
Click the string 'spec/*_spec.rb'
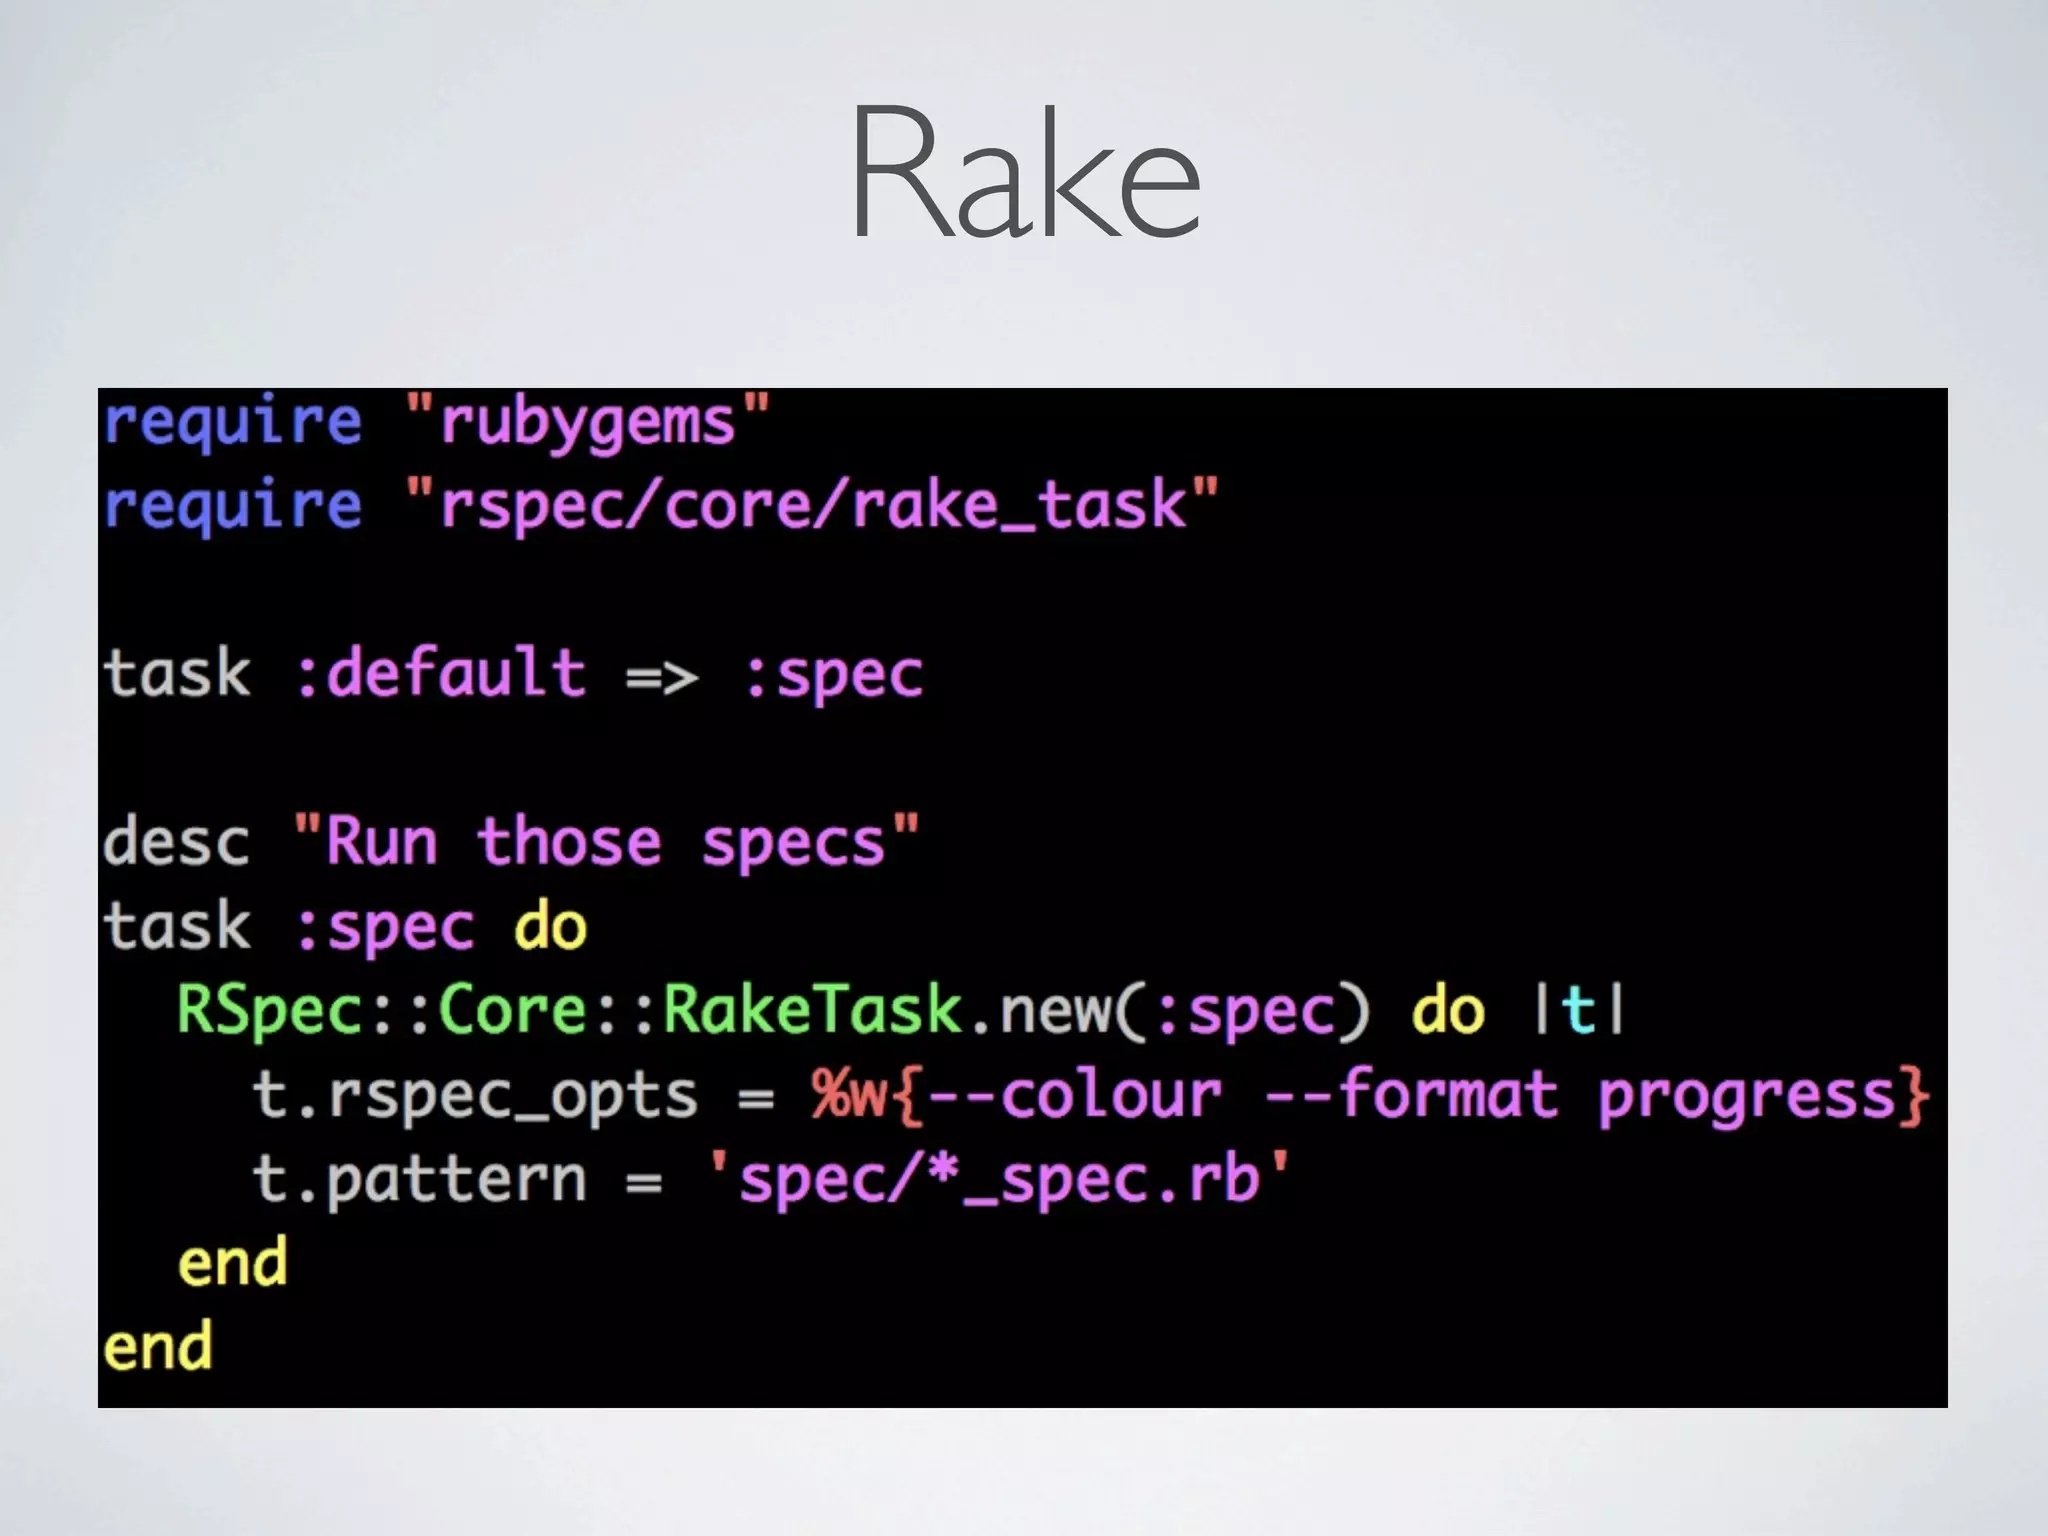(x=998, y=1180)
